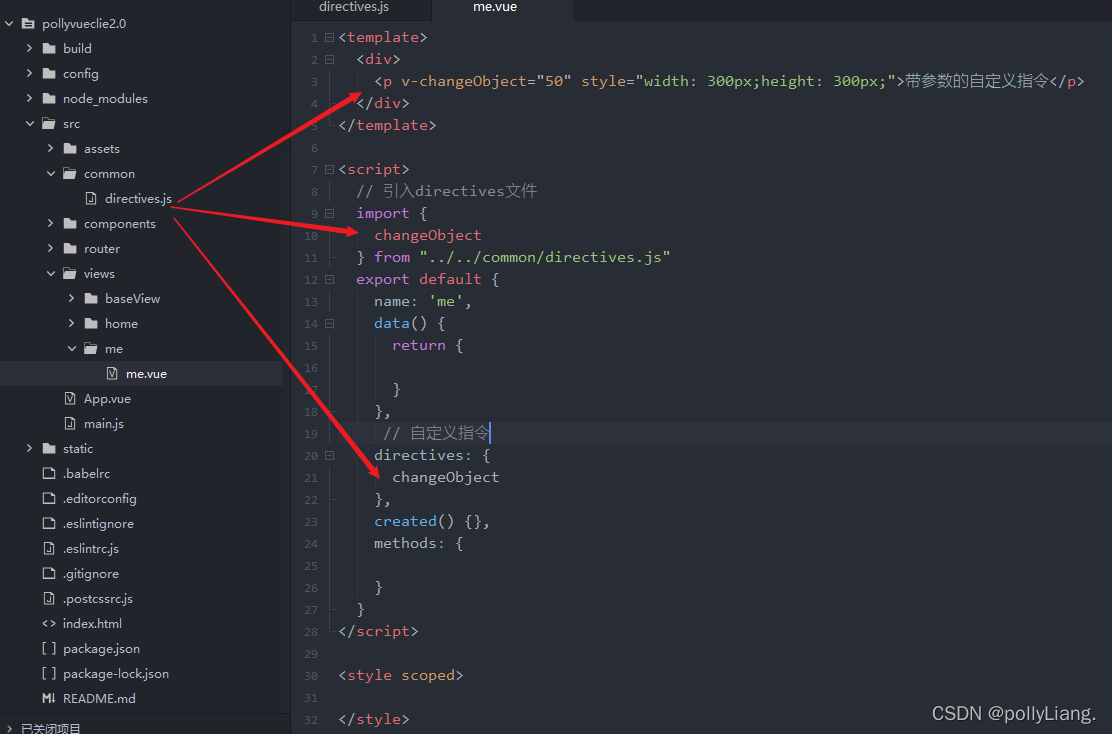The image size is (1112, 734).
Task: Click the baseView folder icon
Action: [x=91, y=299]
